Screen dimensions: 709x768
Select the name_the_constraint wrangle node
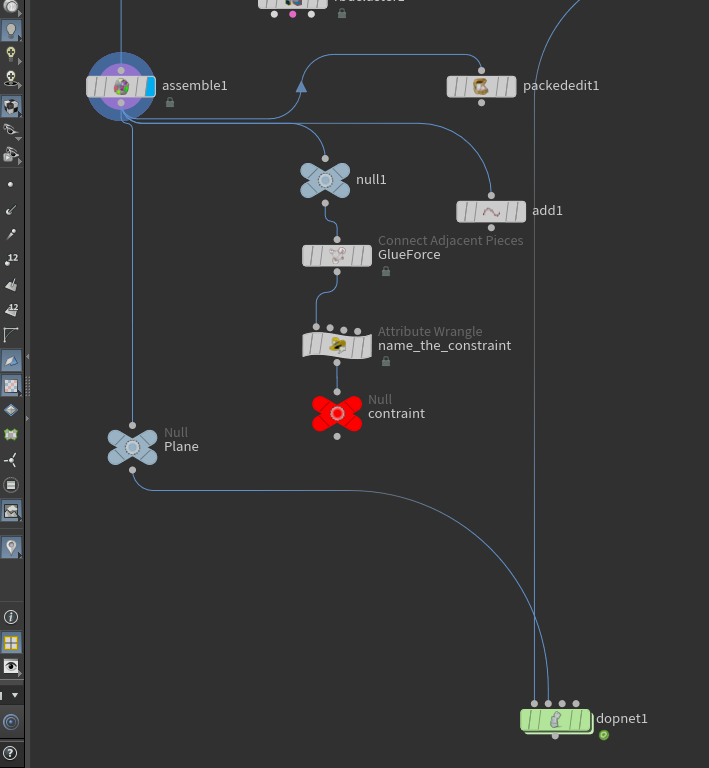337,345
